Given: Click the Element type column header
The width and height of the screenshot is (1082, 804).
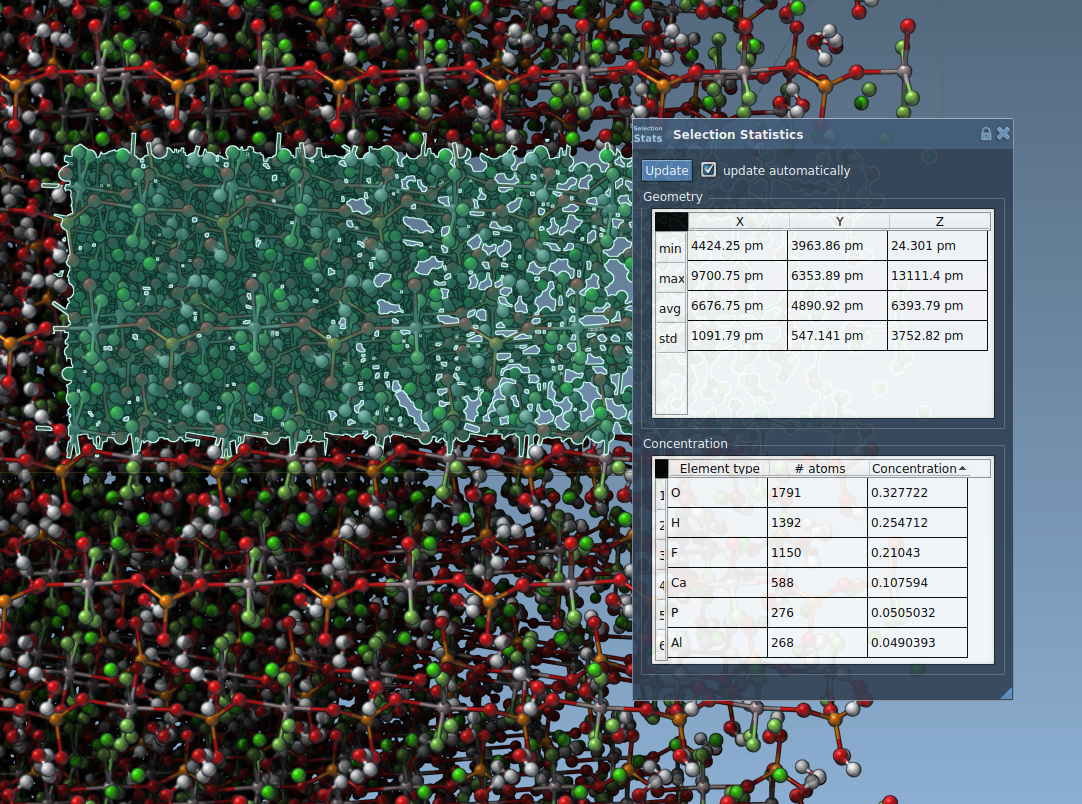Looking at the screenshot, I should coord(719,468).
